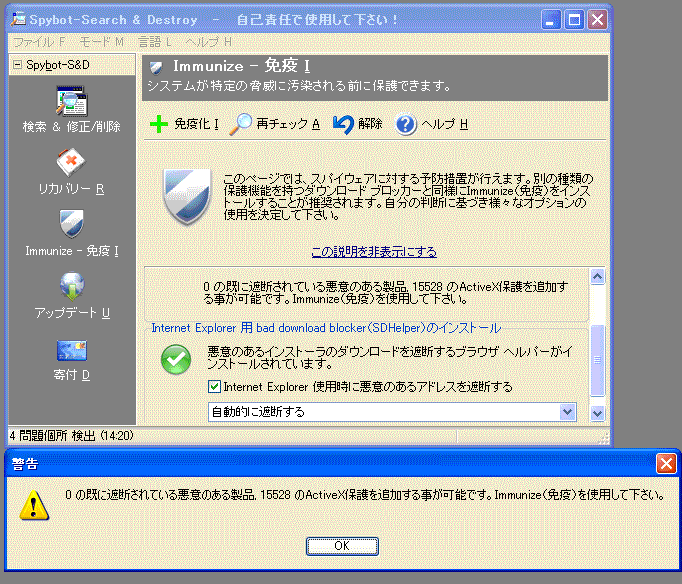Click the large shield image beside description
Viewport: 682px width, 584px height.
coord(187,197)
